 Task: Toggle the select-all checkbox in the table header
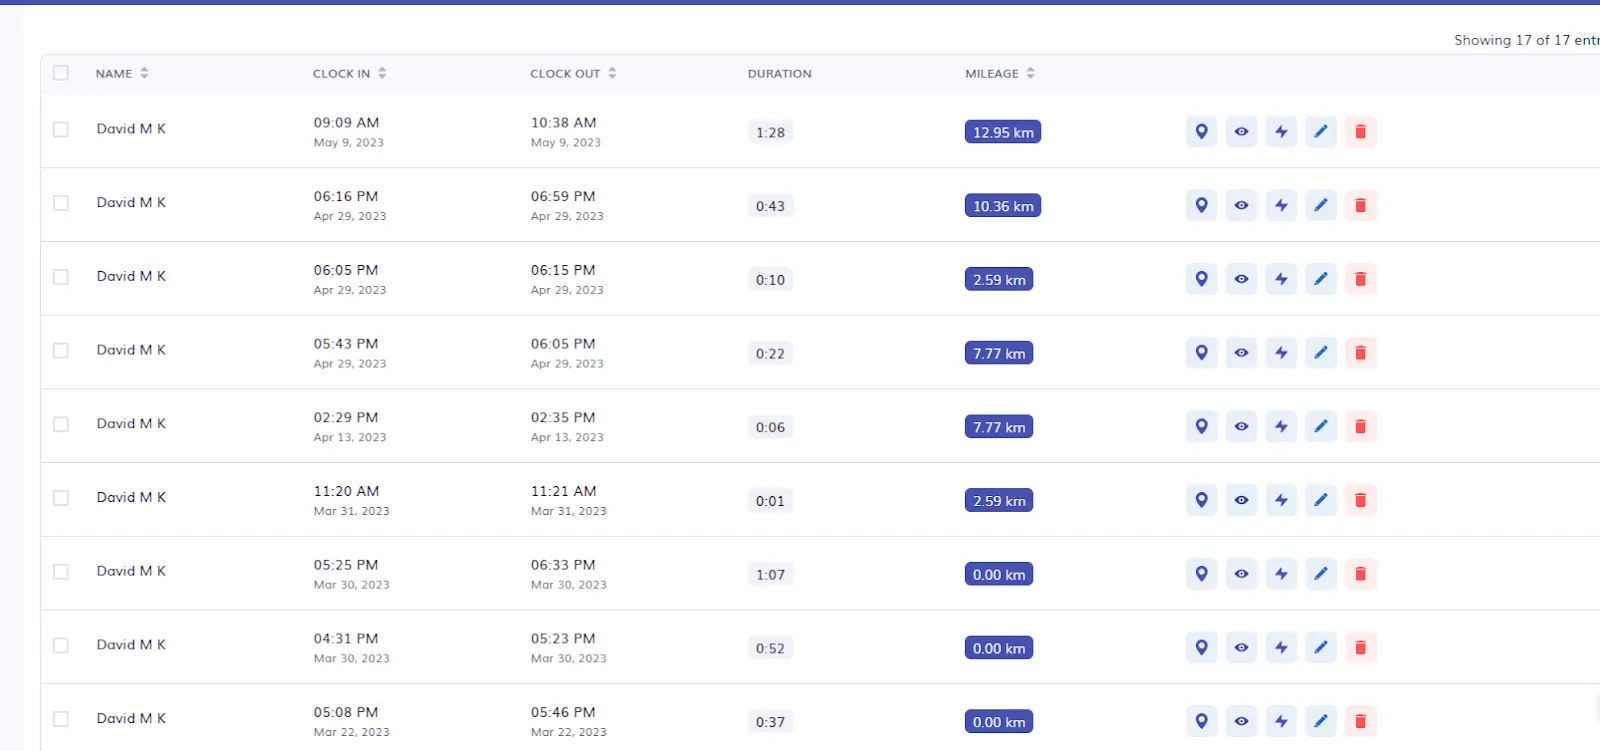click(x=61, y=73)
